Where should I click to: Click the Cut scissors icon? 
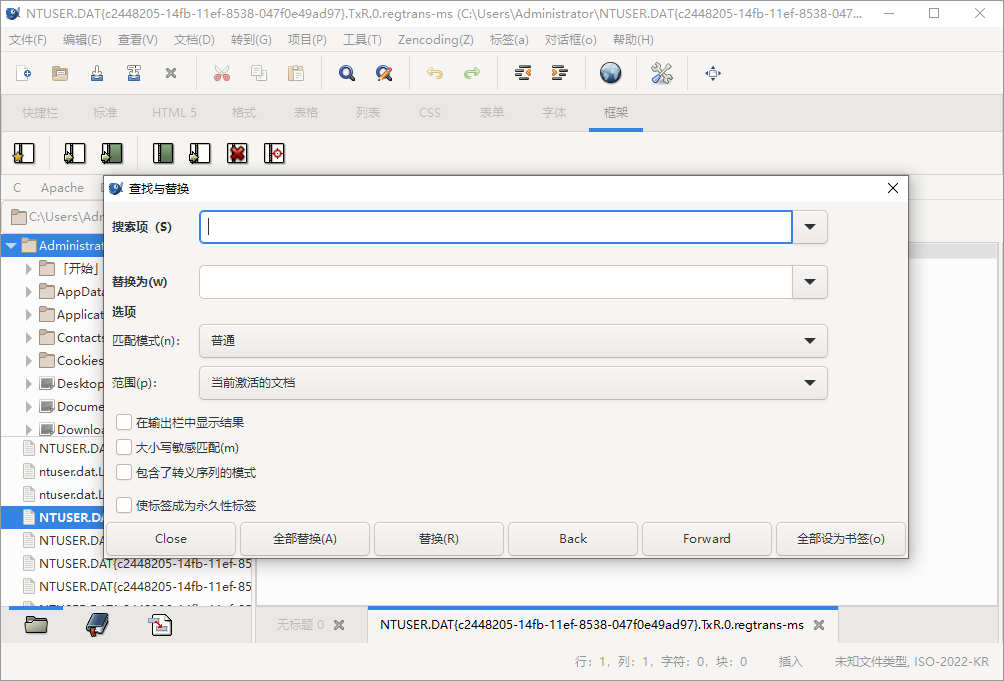coord(222,73)
